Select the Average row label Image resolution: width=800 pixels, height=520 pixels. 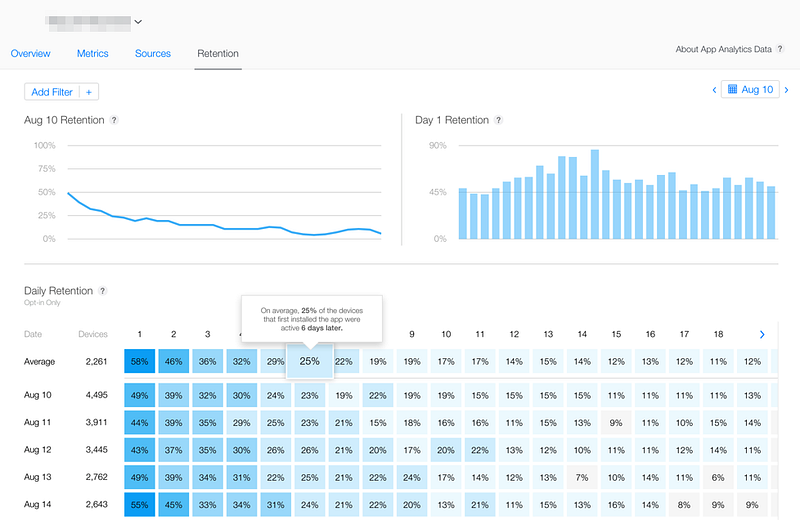[39, 362]
